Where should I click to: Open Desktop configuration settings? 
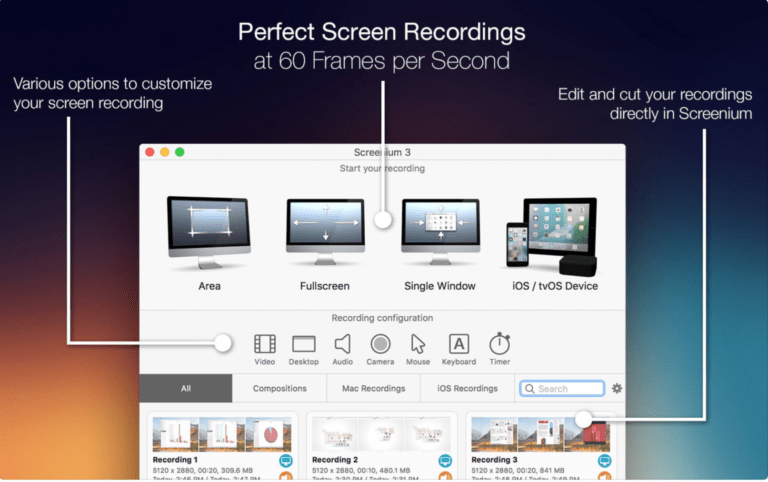(304, 349)
